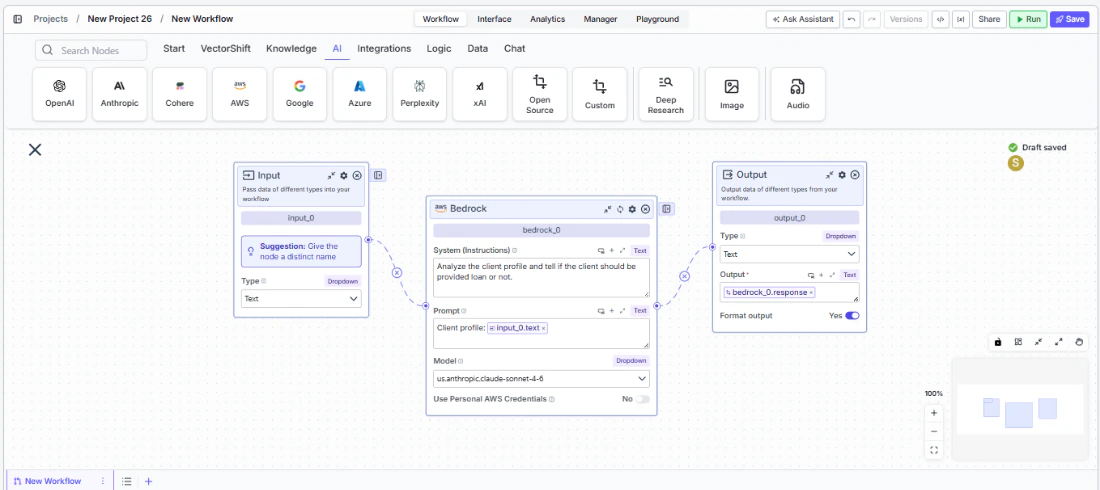Screen dimensions: 1100x490
Task: Open the Knowledge node category
Action: pos(291,49)
